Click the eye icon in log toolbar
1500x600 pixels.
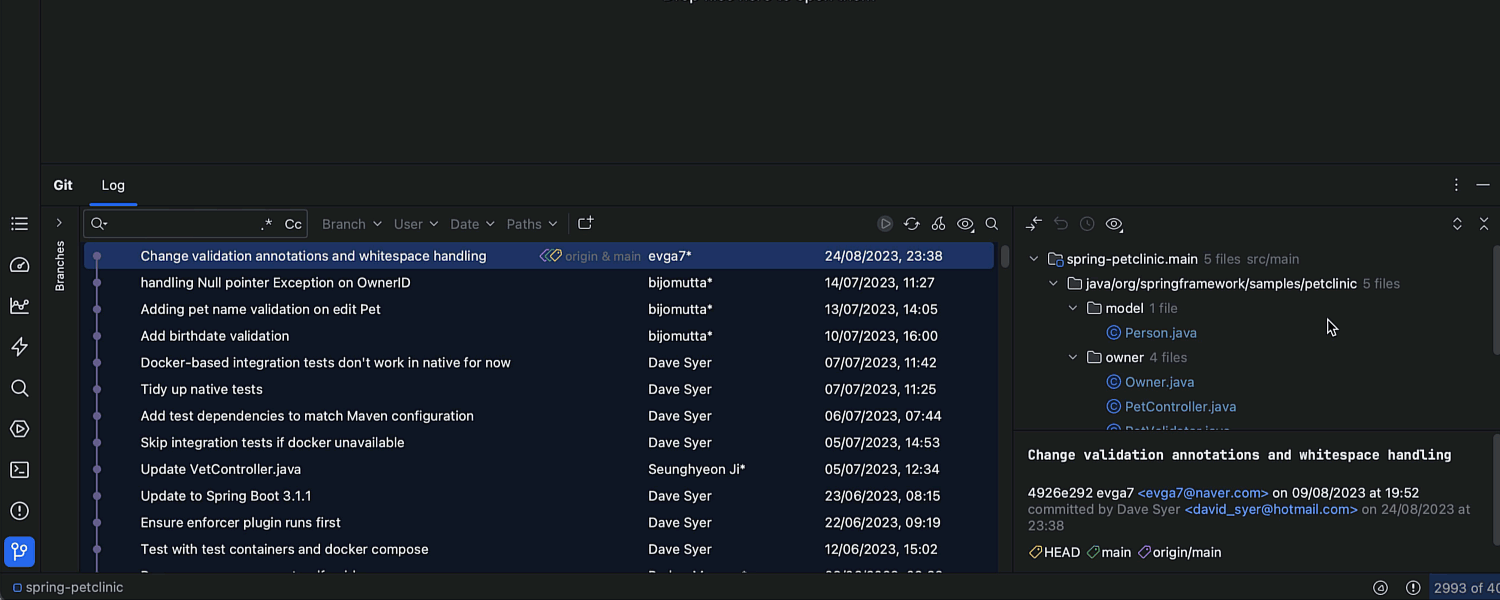[965, 224]
